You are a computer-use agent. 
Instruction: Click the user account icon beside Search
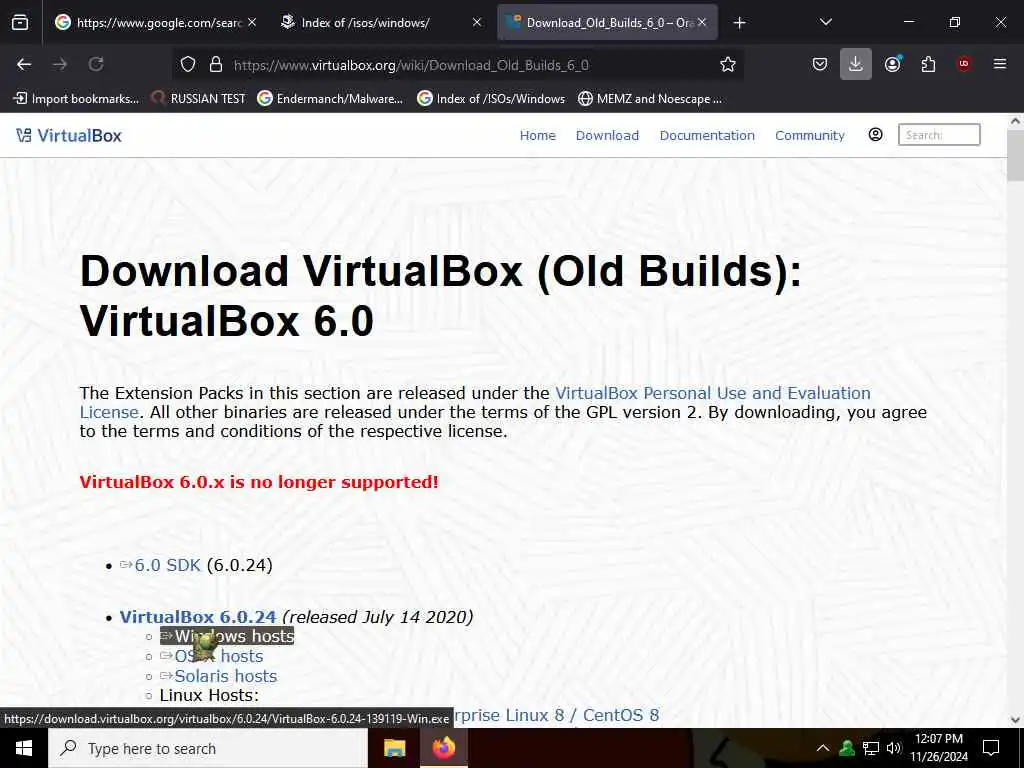(x=876, y=135)
